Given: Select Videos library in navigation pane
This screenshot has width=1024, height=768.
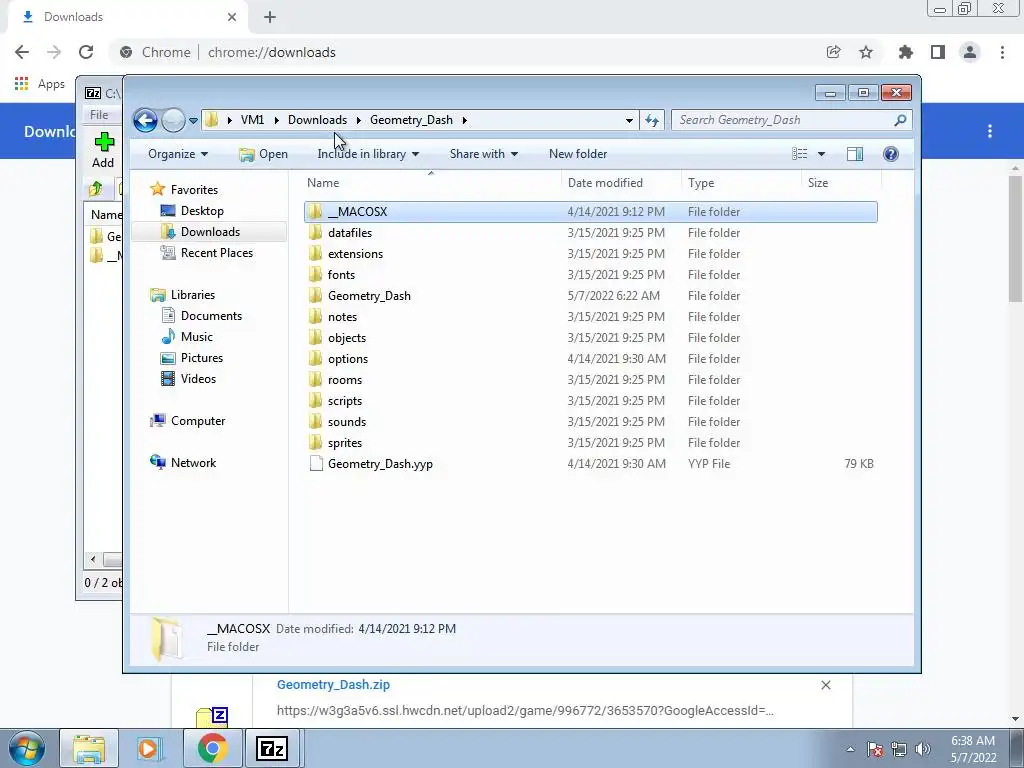Looking at the screenshot, I should point(198,379).
